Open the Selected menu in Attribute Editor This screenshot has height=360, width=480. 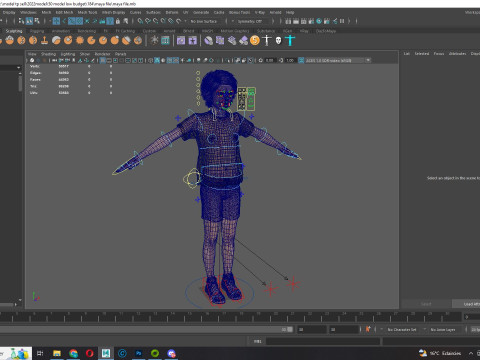click(422, 54)
